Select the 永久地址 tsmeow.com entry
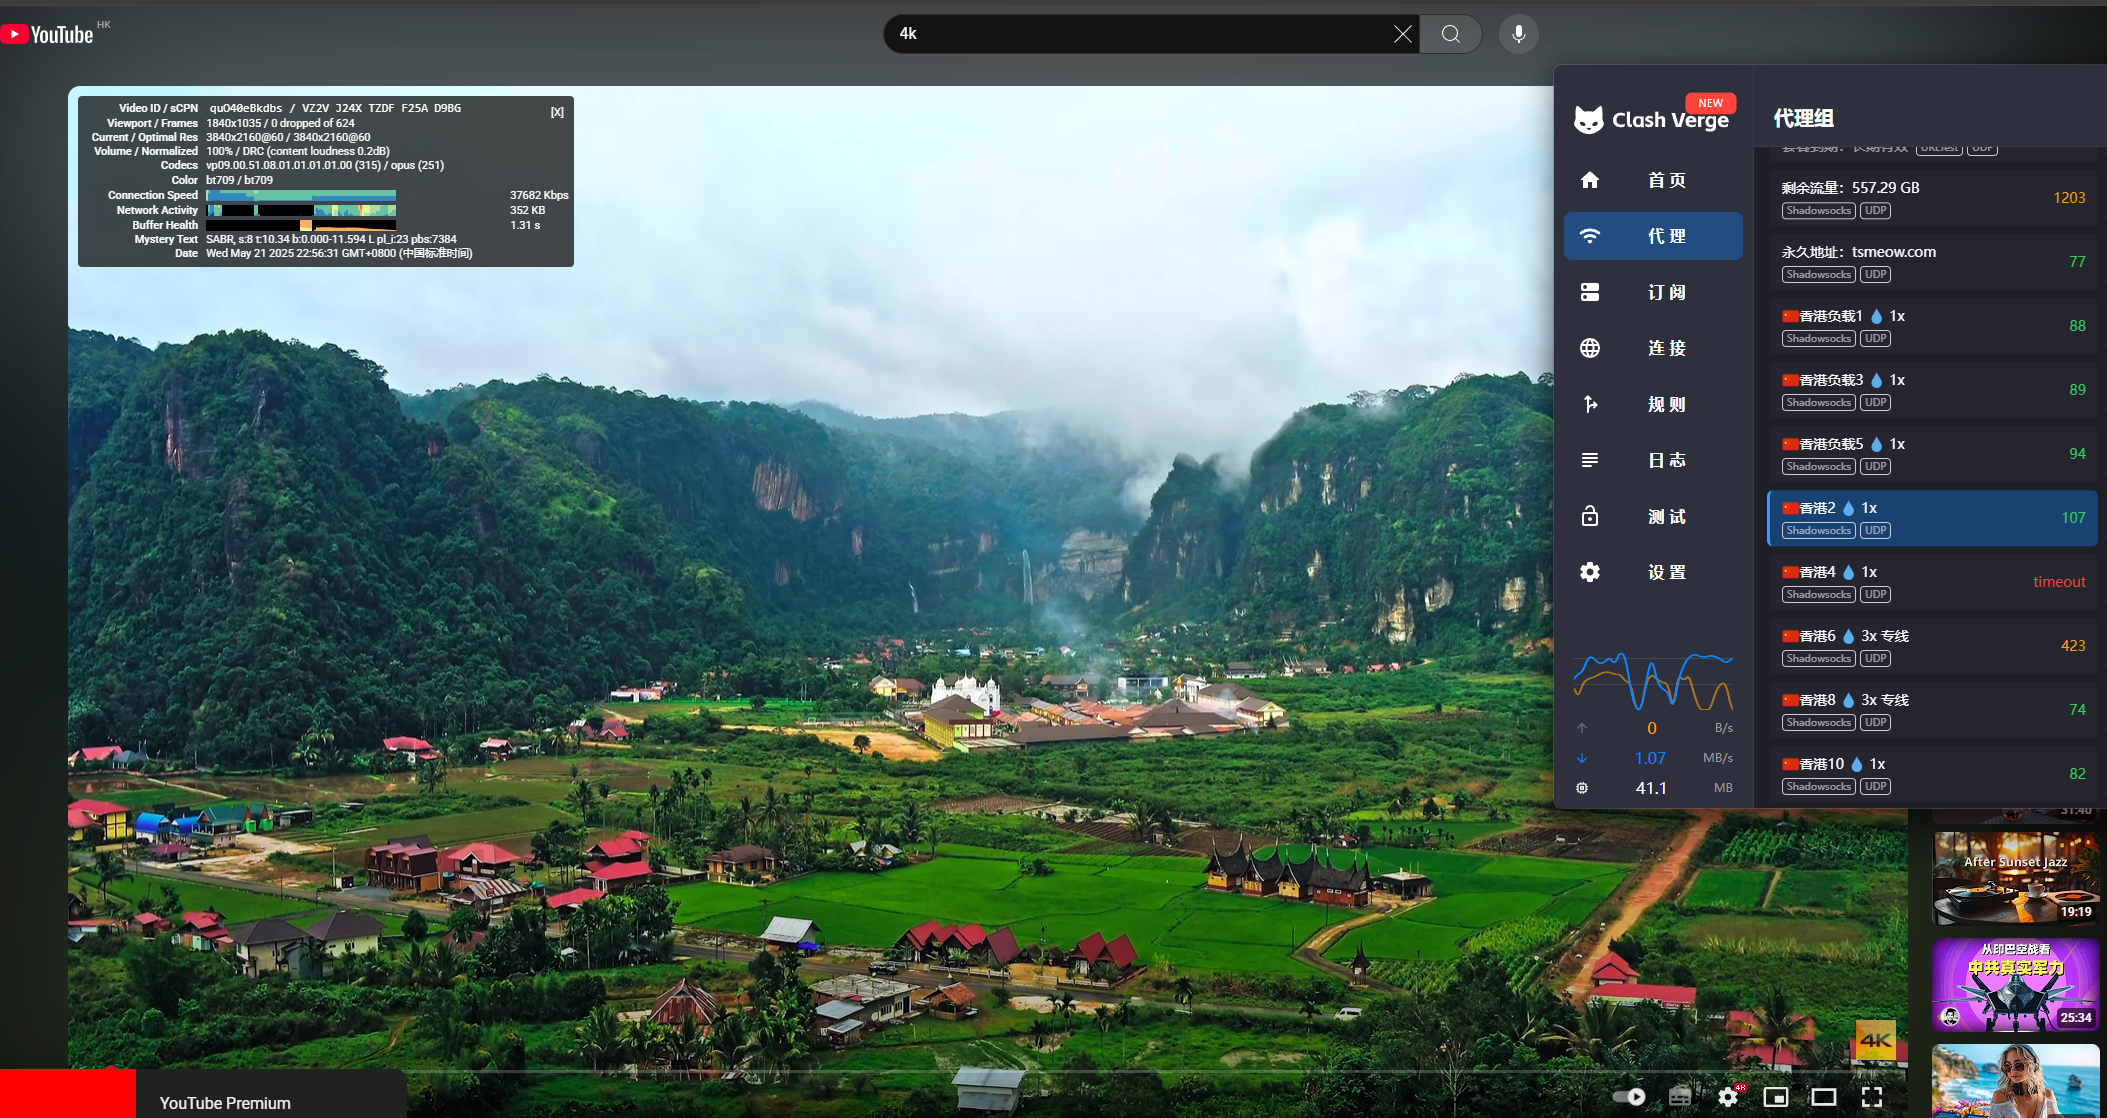This screenshot has height=1118, width=2107. [1932, 262]
